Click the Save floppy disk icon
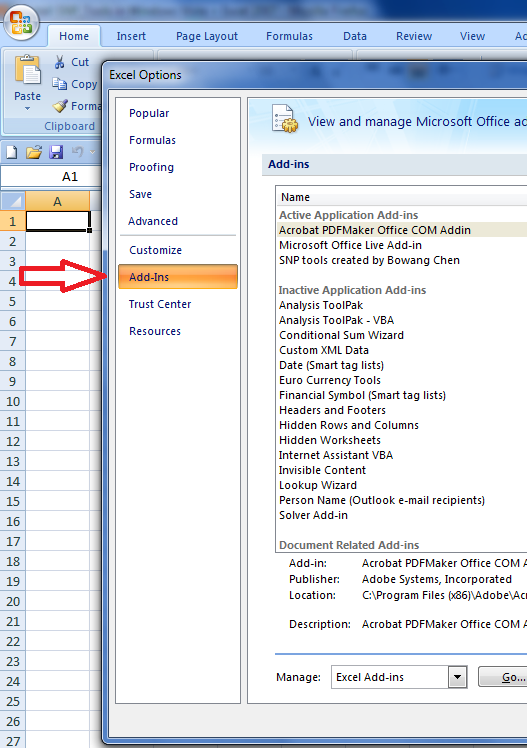Viewport: 527px width, 748px height. pyautogui.click(x=56, y=152)
